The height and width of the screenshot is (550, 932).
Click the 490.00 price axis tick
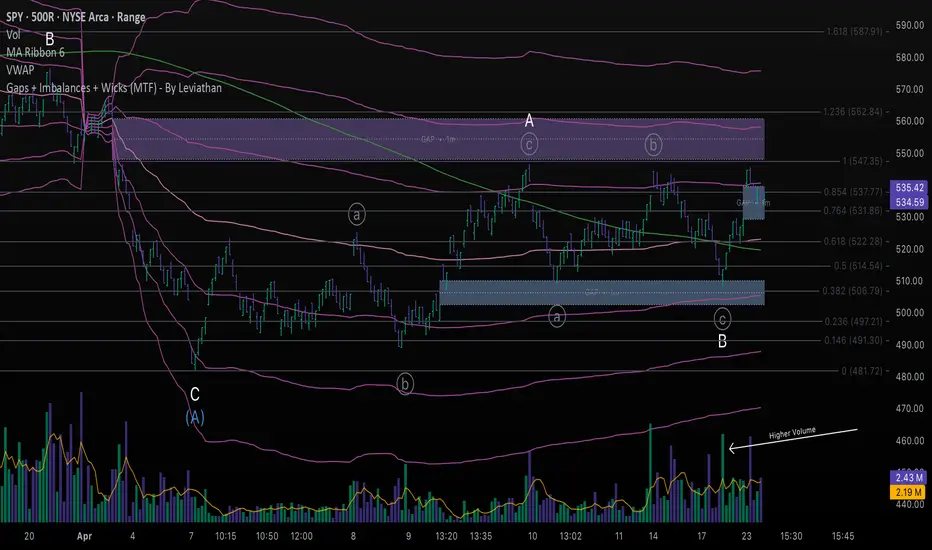(910, 344)
